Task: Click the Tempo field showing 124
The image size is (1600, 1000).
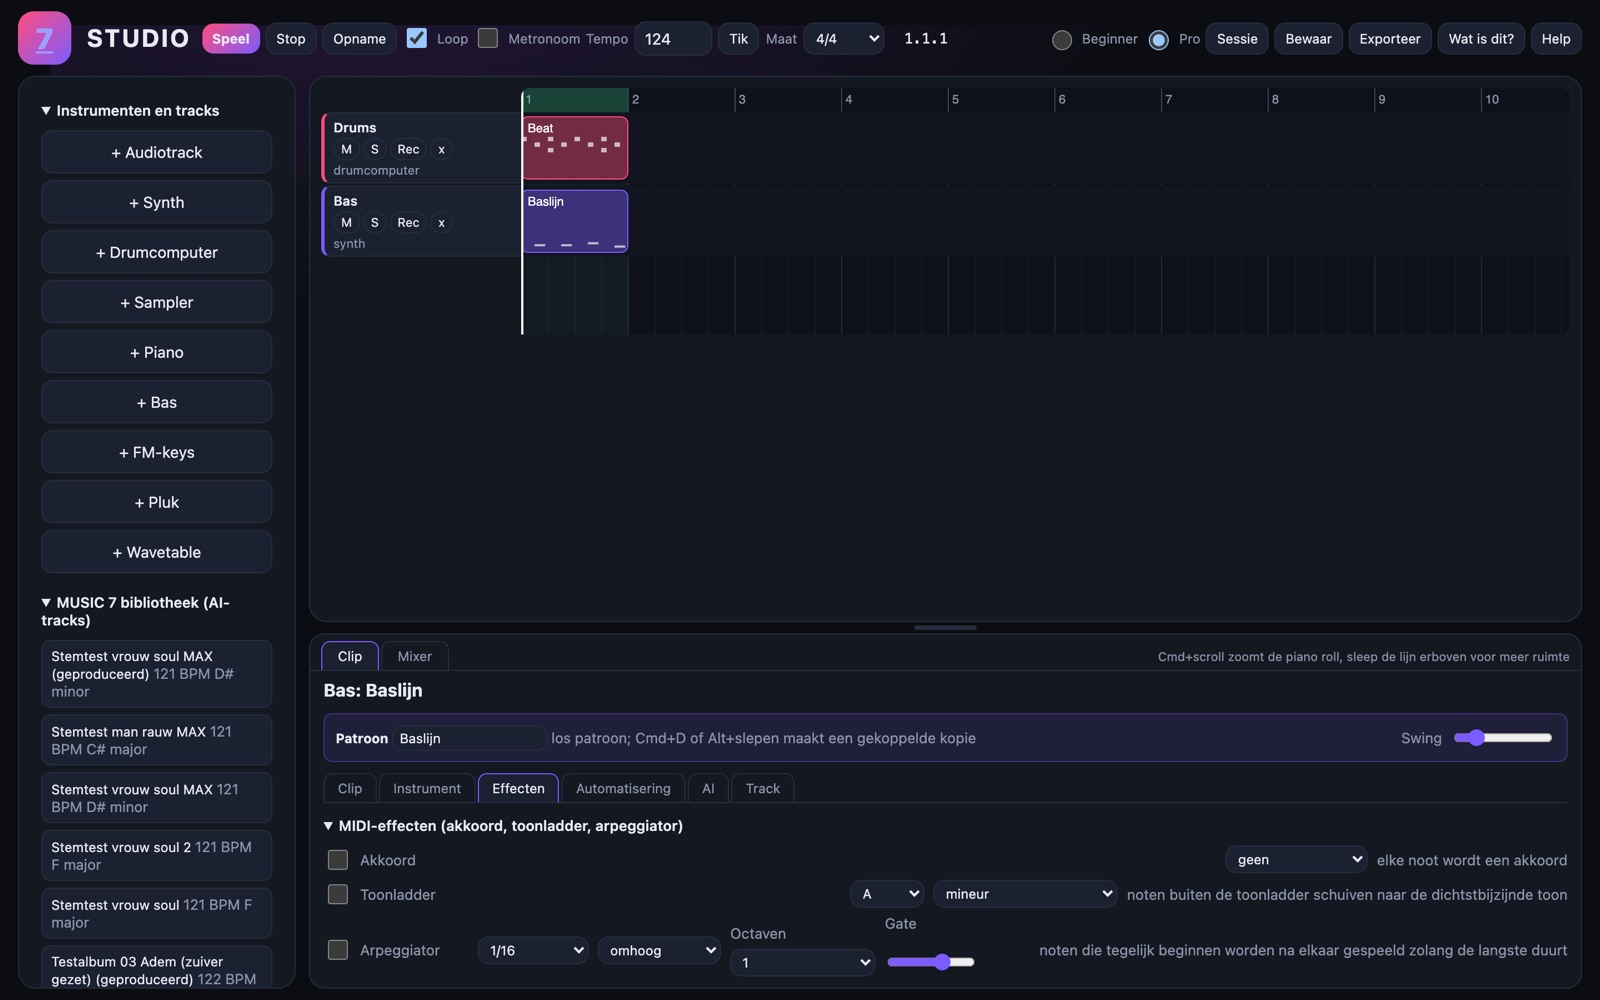Action: [x=673, y=38]
